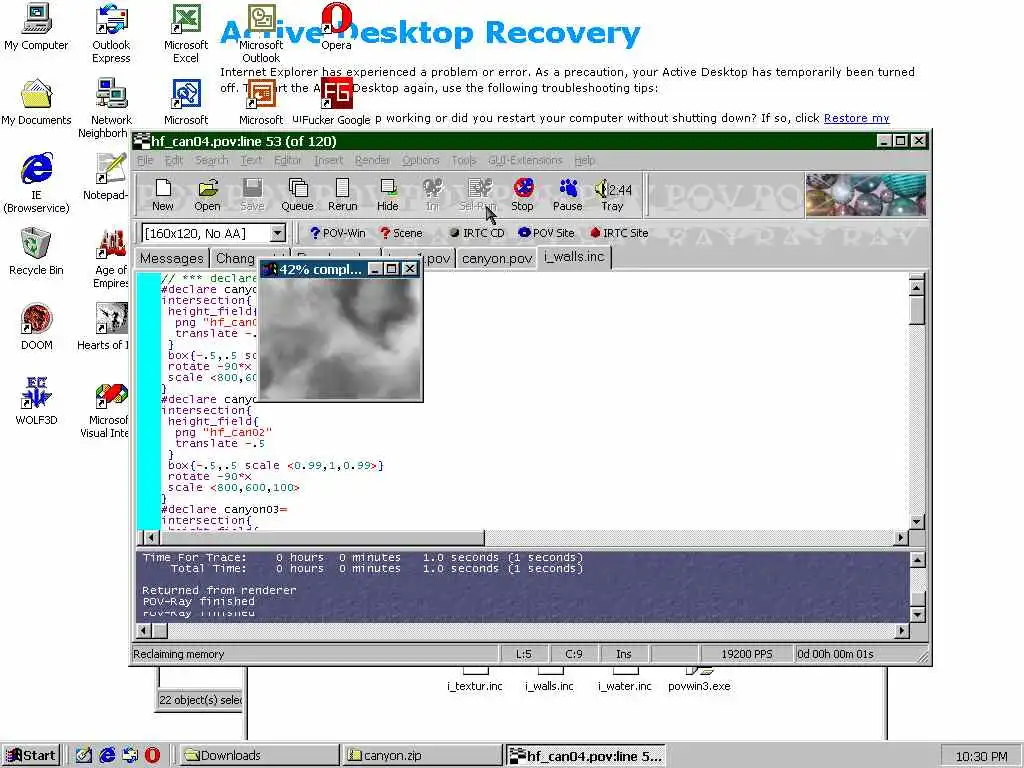Open the IRTC Site button

pos(619,233)
